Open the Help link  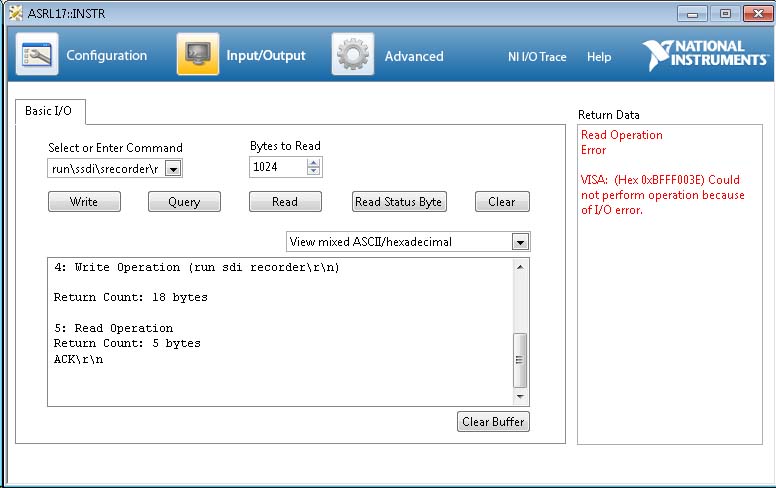[599, 57]
